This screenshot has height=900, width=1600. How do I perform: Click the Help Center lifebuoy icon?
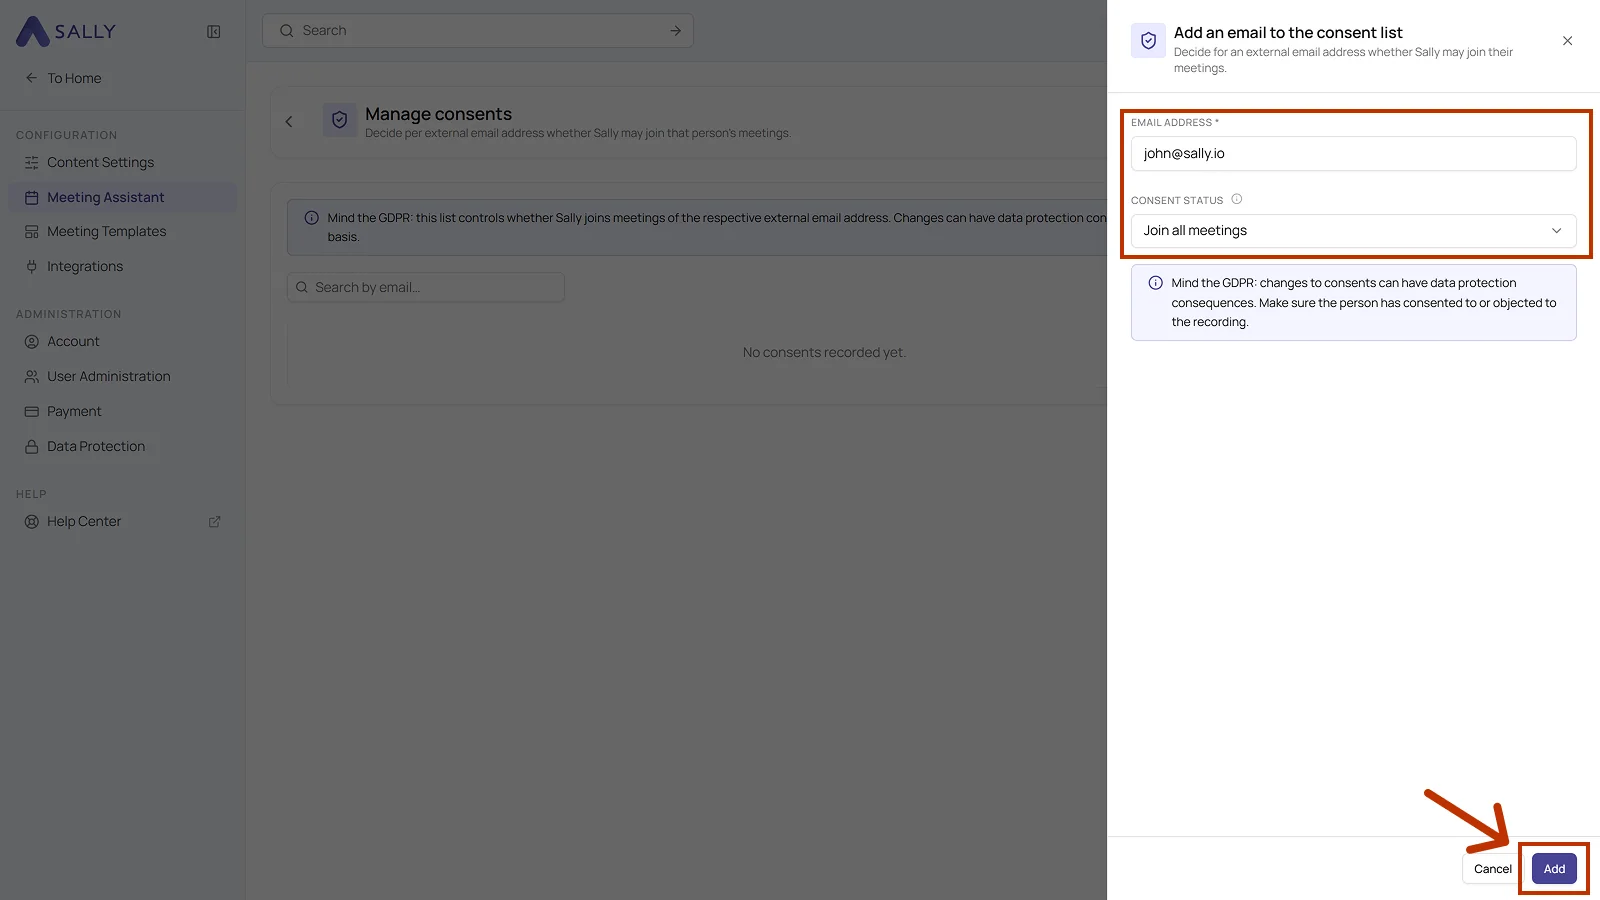31,521
